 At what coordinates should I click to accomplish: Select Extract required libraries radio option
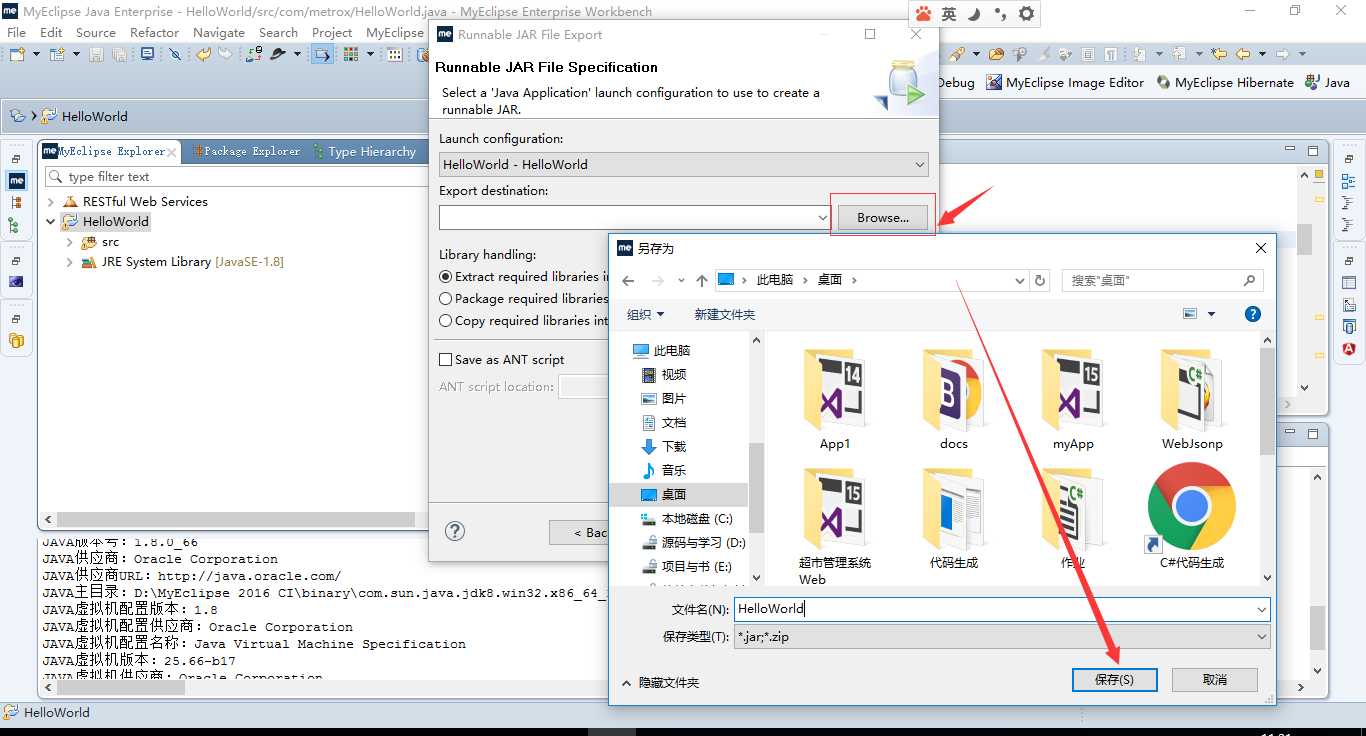446,277
